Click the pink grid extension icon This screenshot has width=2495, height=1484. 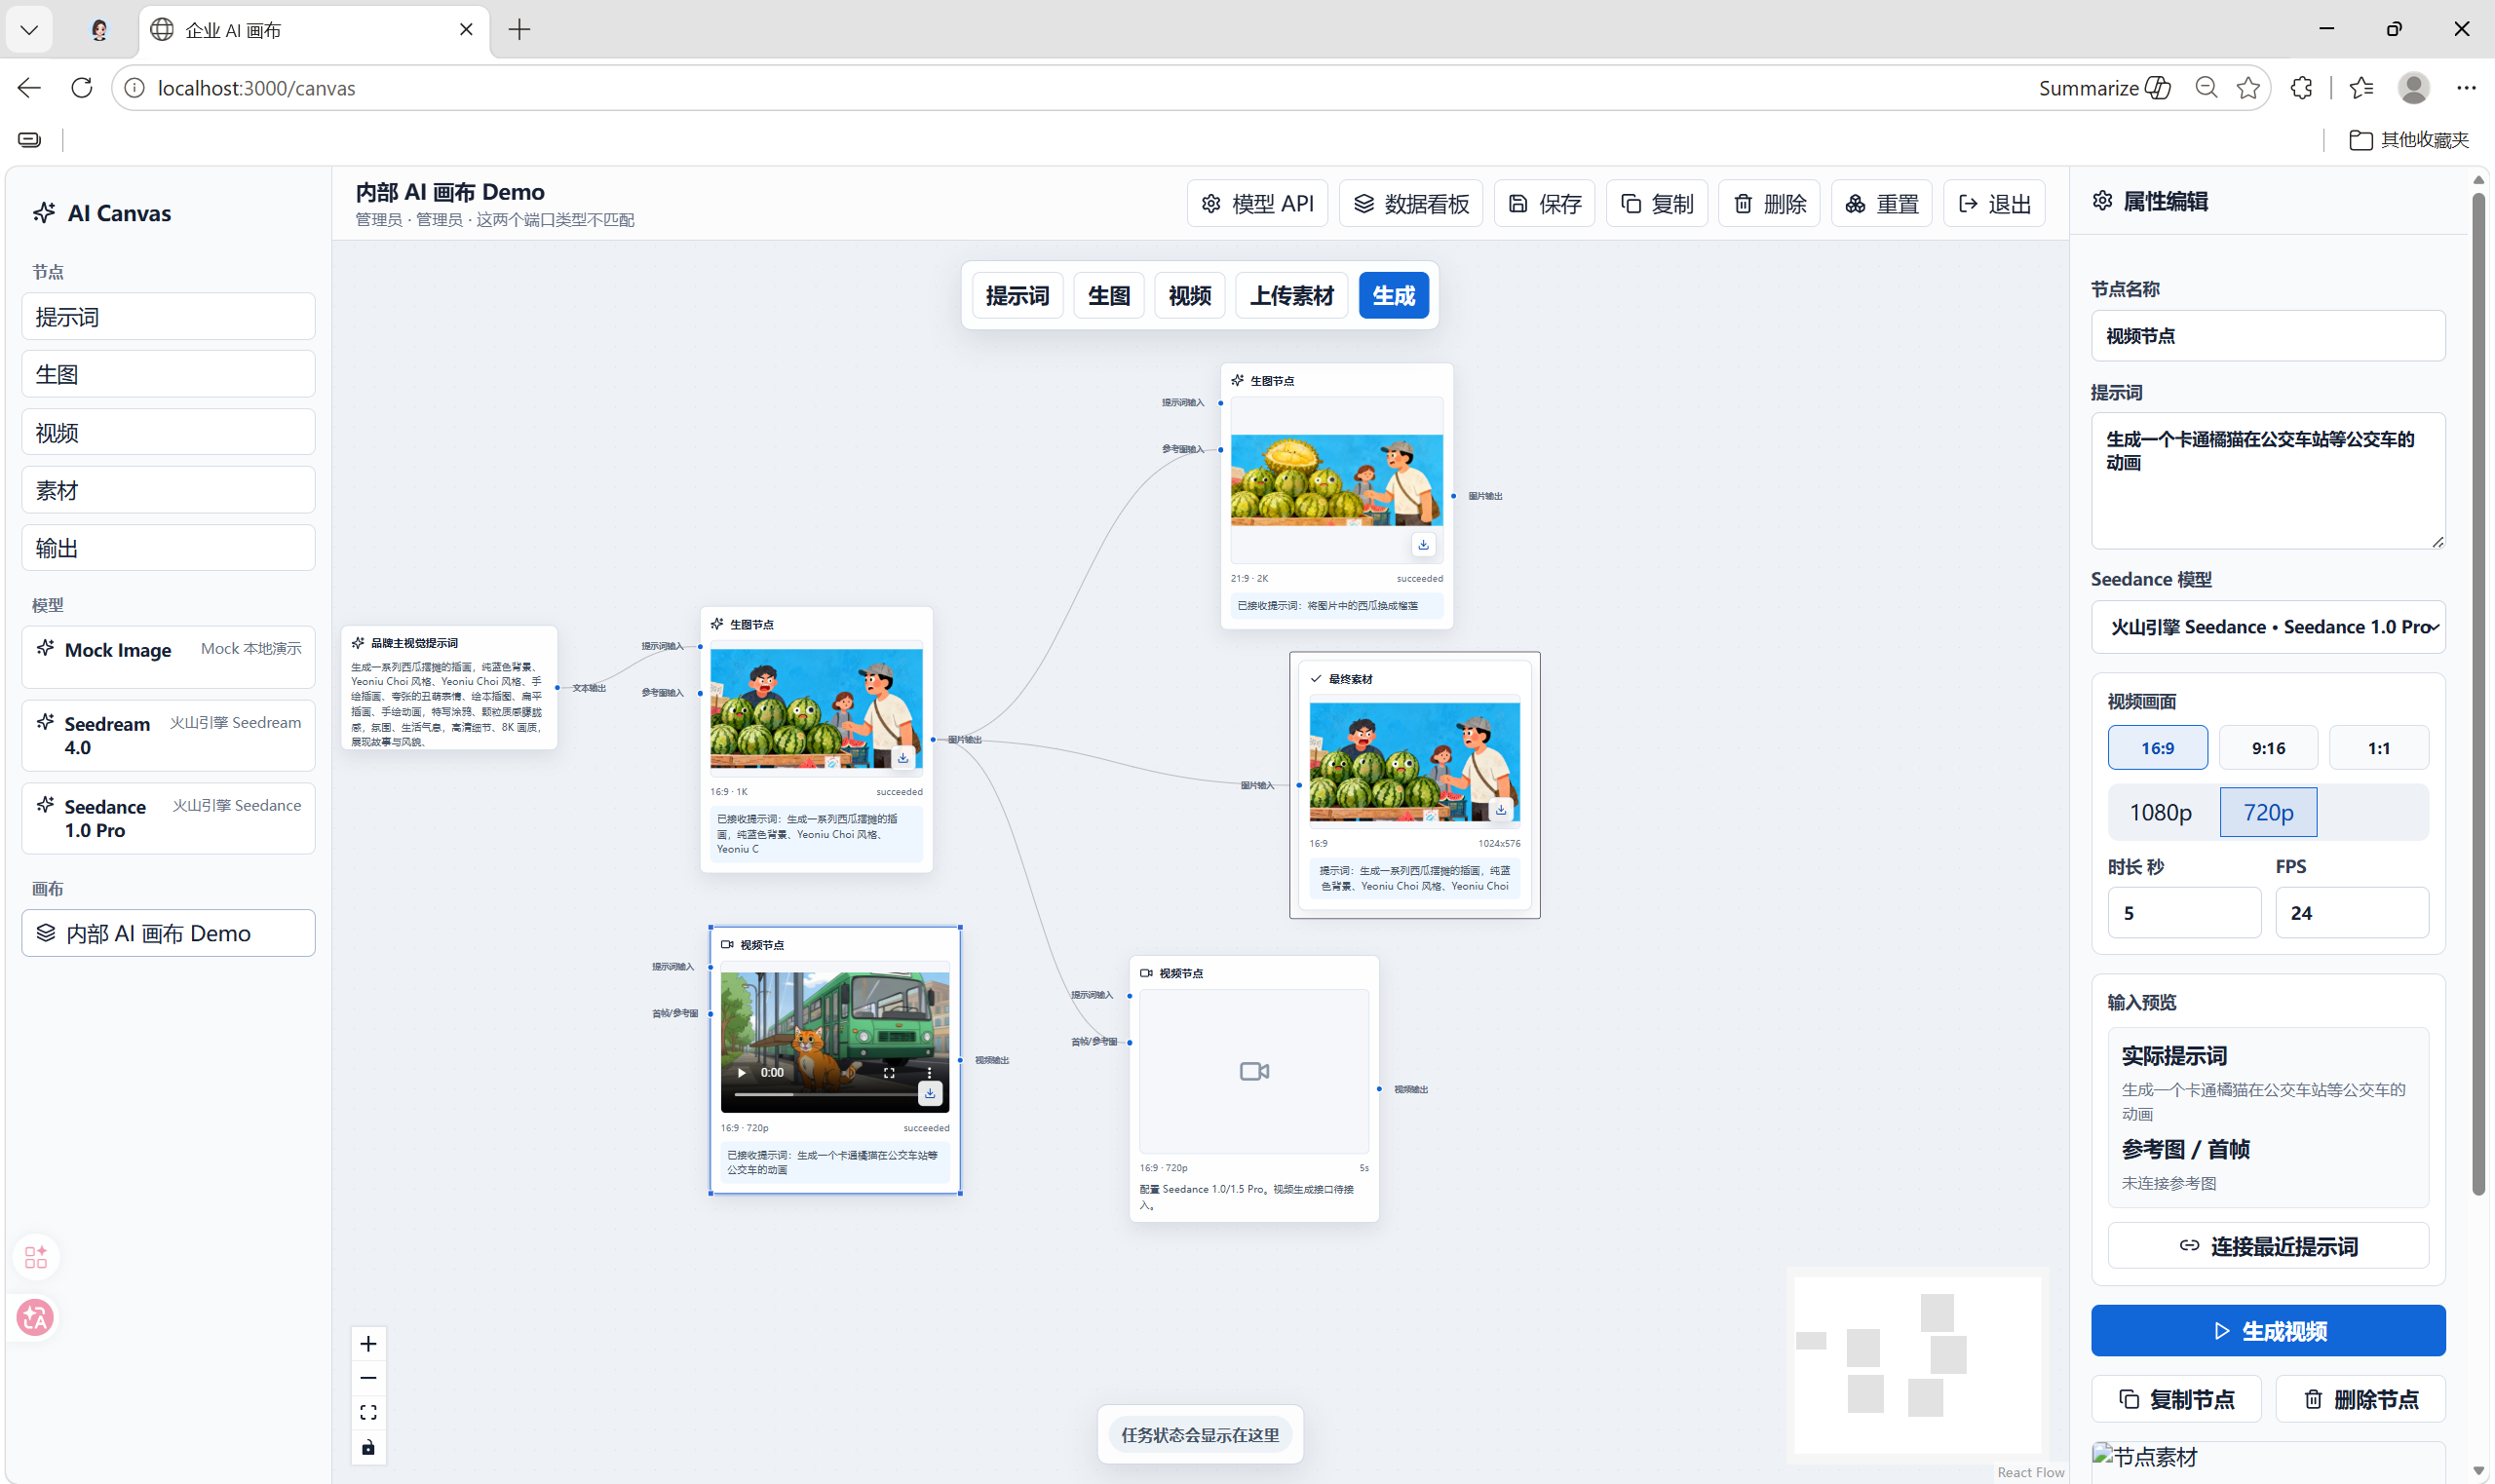(36, 1257)
